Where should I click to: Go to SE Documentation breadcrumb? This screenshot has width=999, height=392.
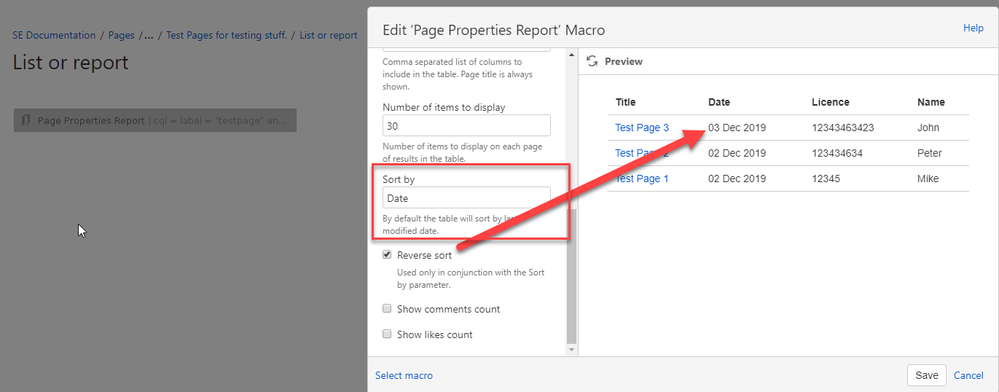point(54,35)
